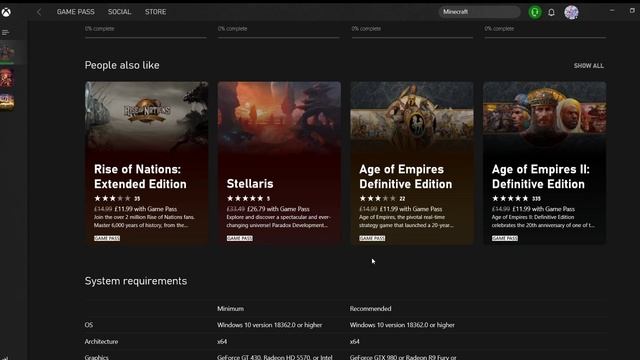
Task: Click Game Pass badge on Stellaris card
Action: [x=240, y=238]
